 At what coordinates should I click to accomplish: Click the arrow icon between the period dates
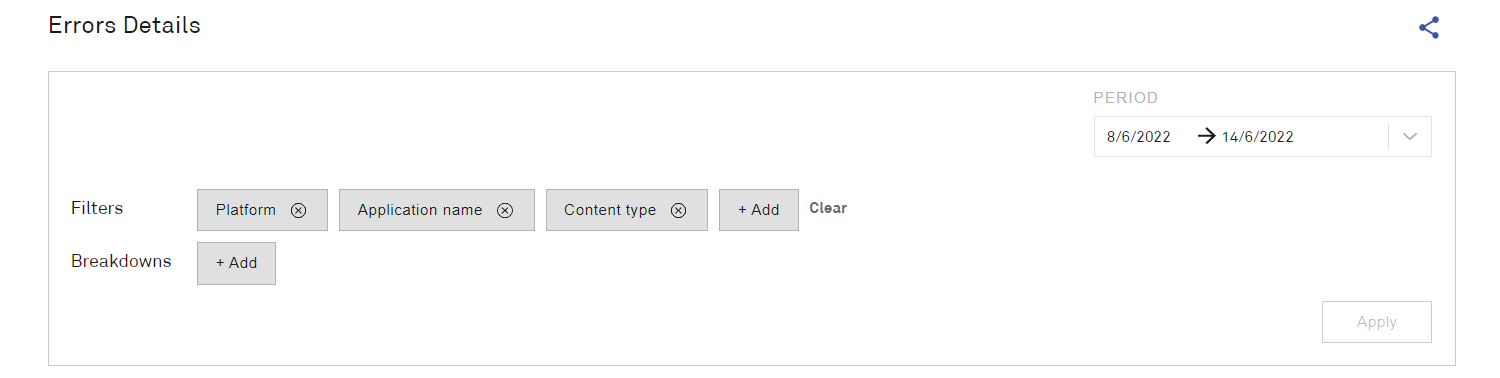pyautogui.click(x=1206, y=137)
